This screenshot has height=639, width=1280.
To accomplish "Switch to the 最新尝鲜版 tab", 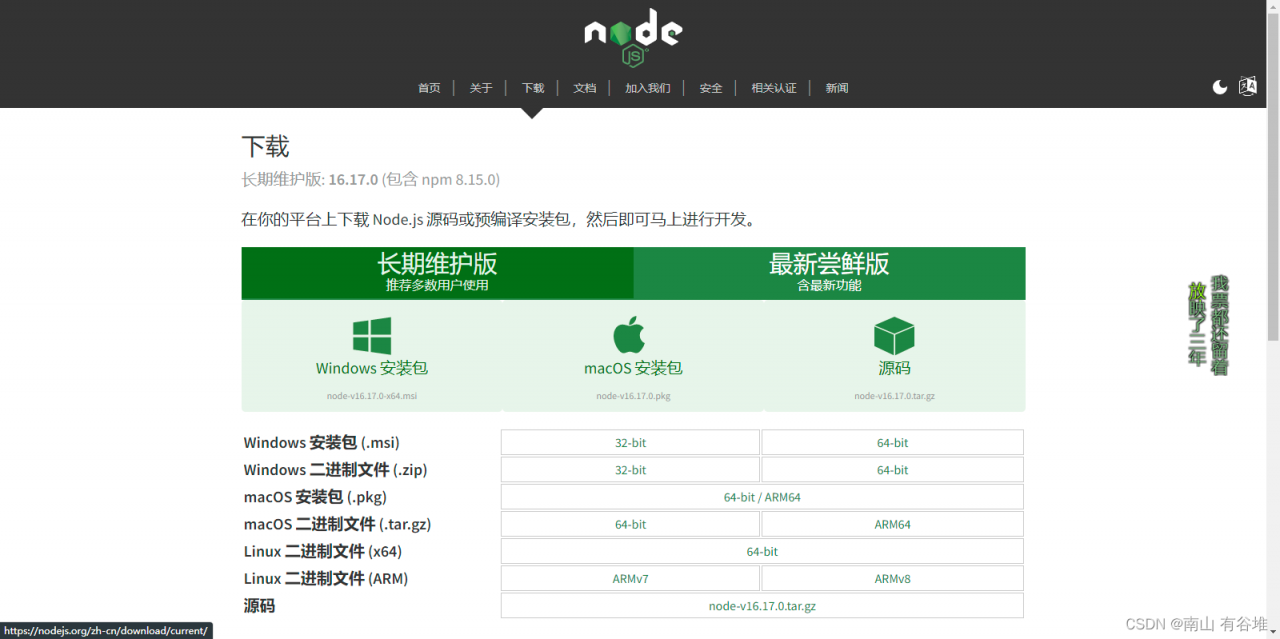I will pyautogui.click(x=829, y=273).
